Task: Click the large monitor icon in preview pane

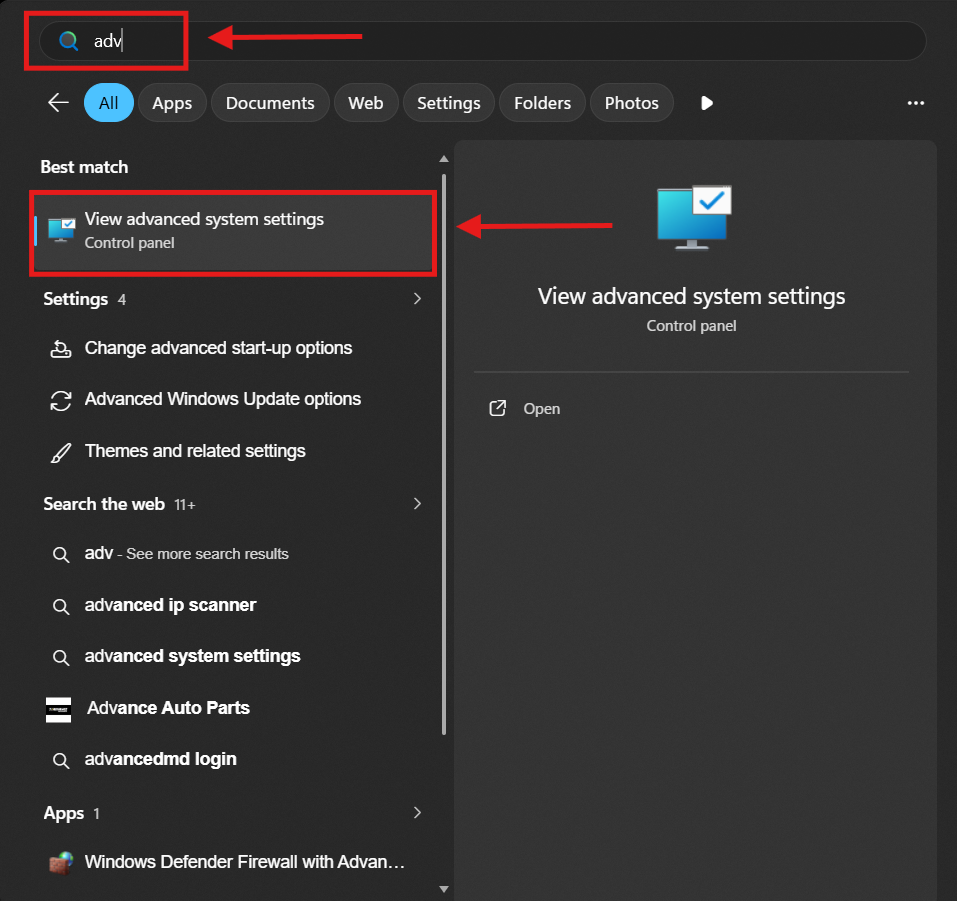Action: tap(693, 217)
